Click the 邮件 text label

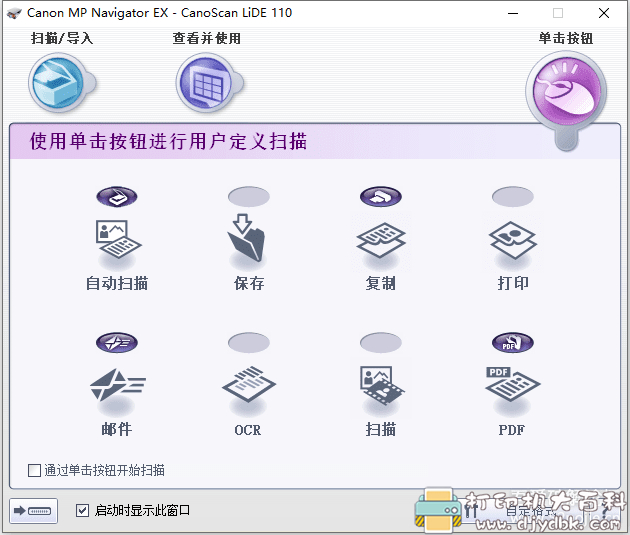click(x=117, y=429)
